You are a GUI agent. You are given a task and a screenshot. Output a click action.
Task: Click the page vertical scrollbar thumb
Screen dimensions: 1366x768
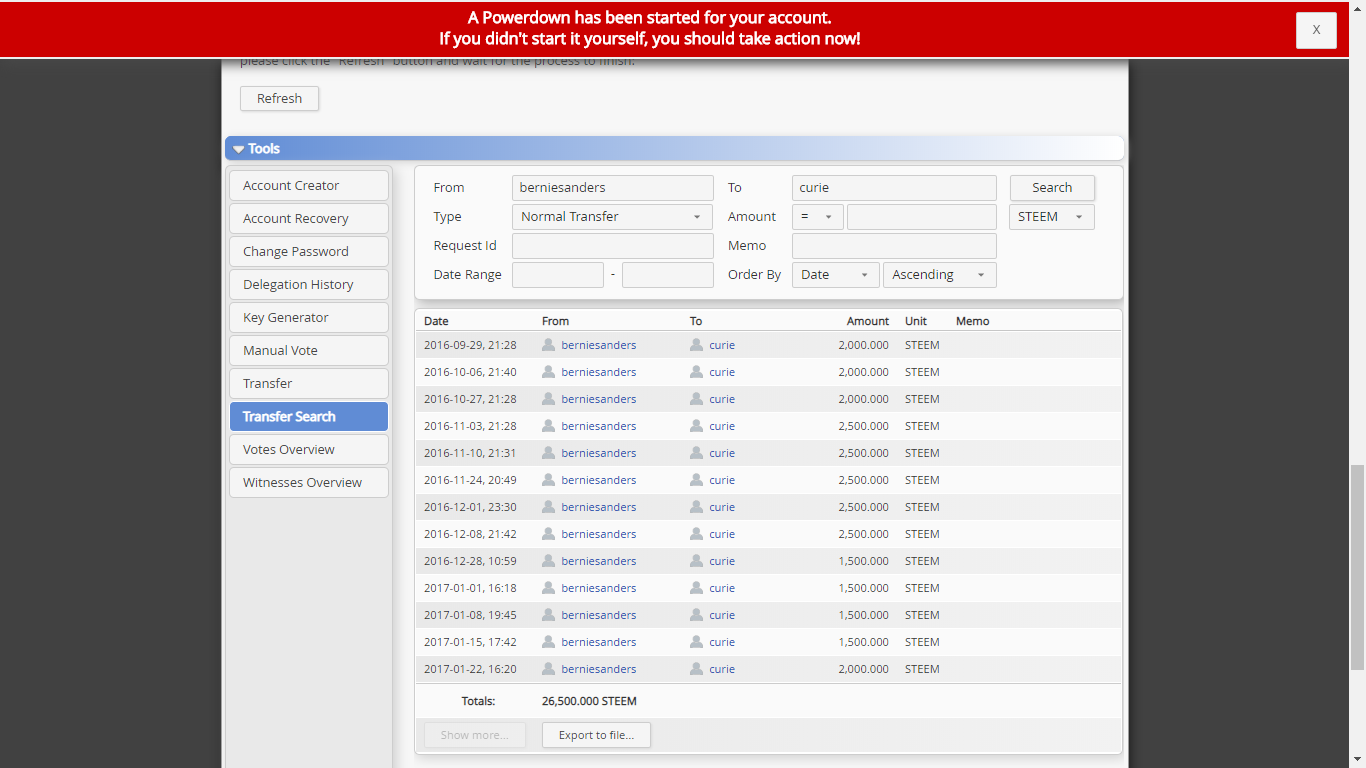pyautogui.click(x=1357, y=567)
